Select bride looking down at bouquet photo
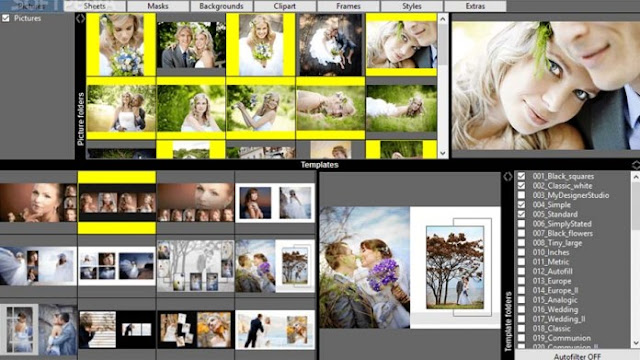This screenshot has height=360, width=640. tap(121, 44)
